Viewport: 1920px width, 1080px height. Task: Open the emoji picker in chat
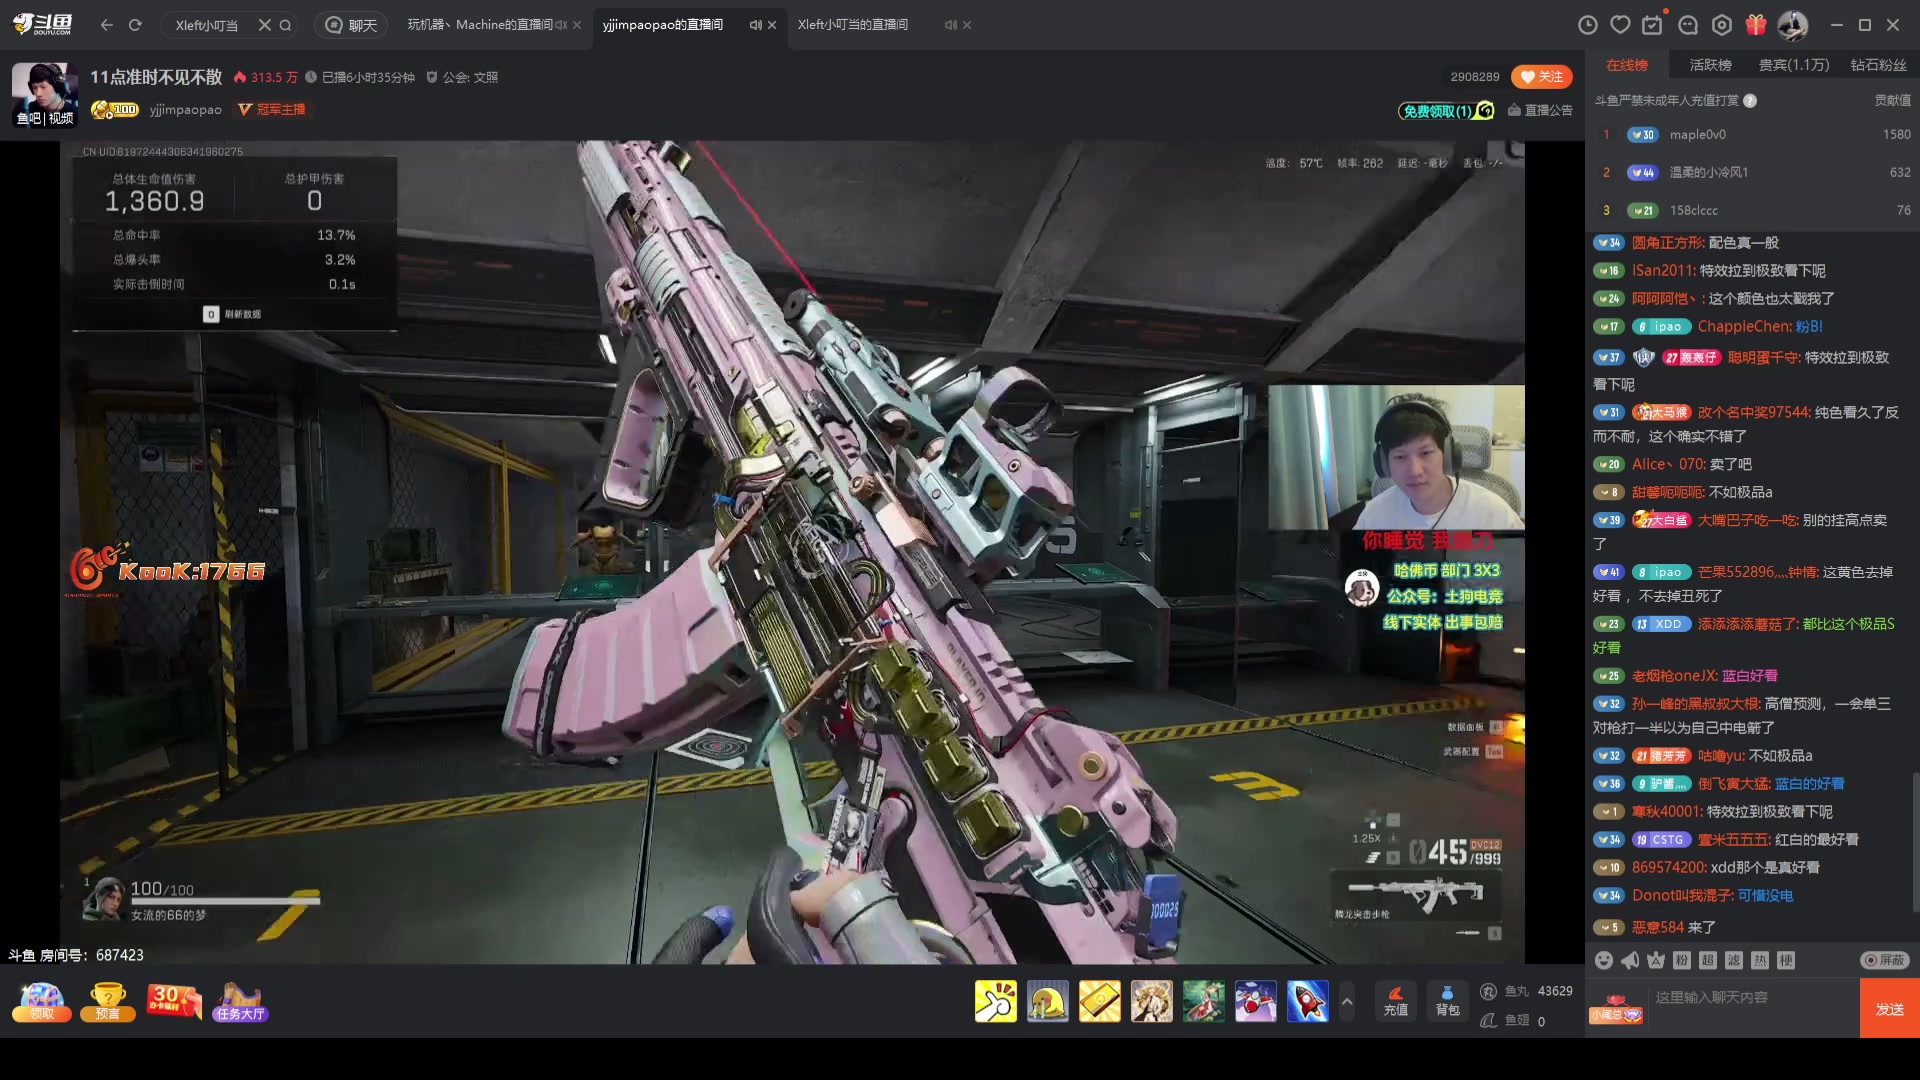pos(1604,960)
